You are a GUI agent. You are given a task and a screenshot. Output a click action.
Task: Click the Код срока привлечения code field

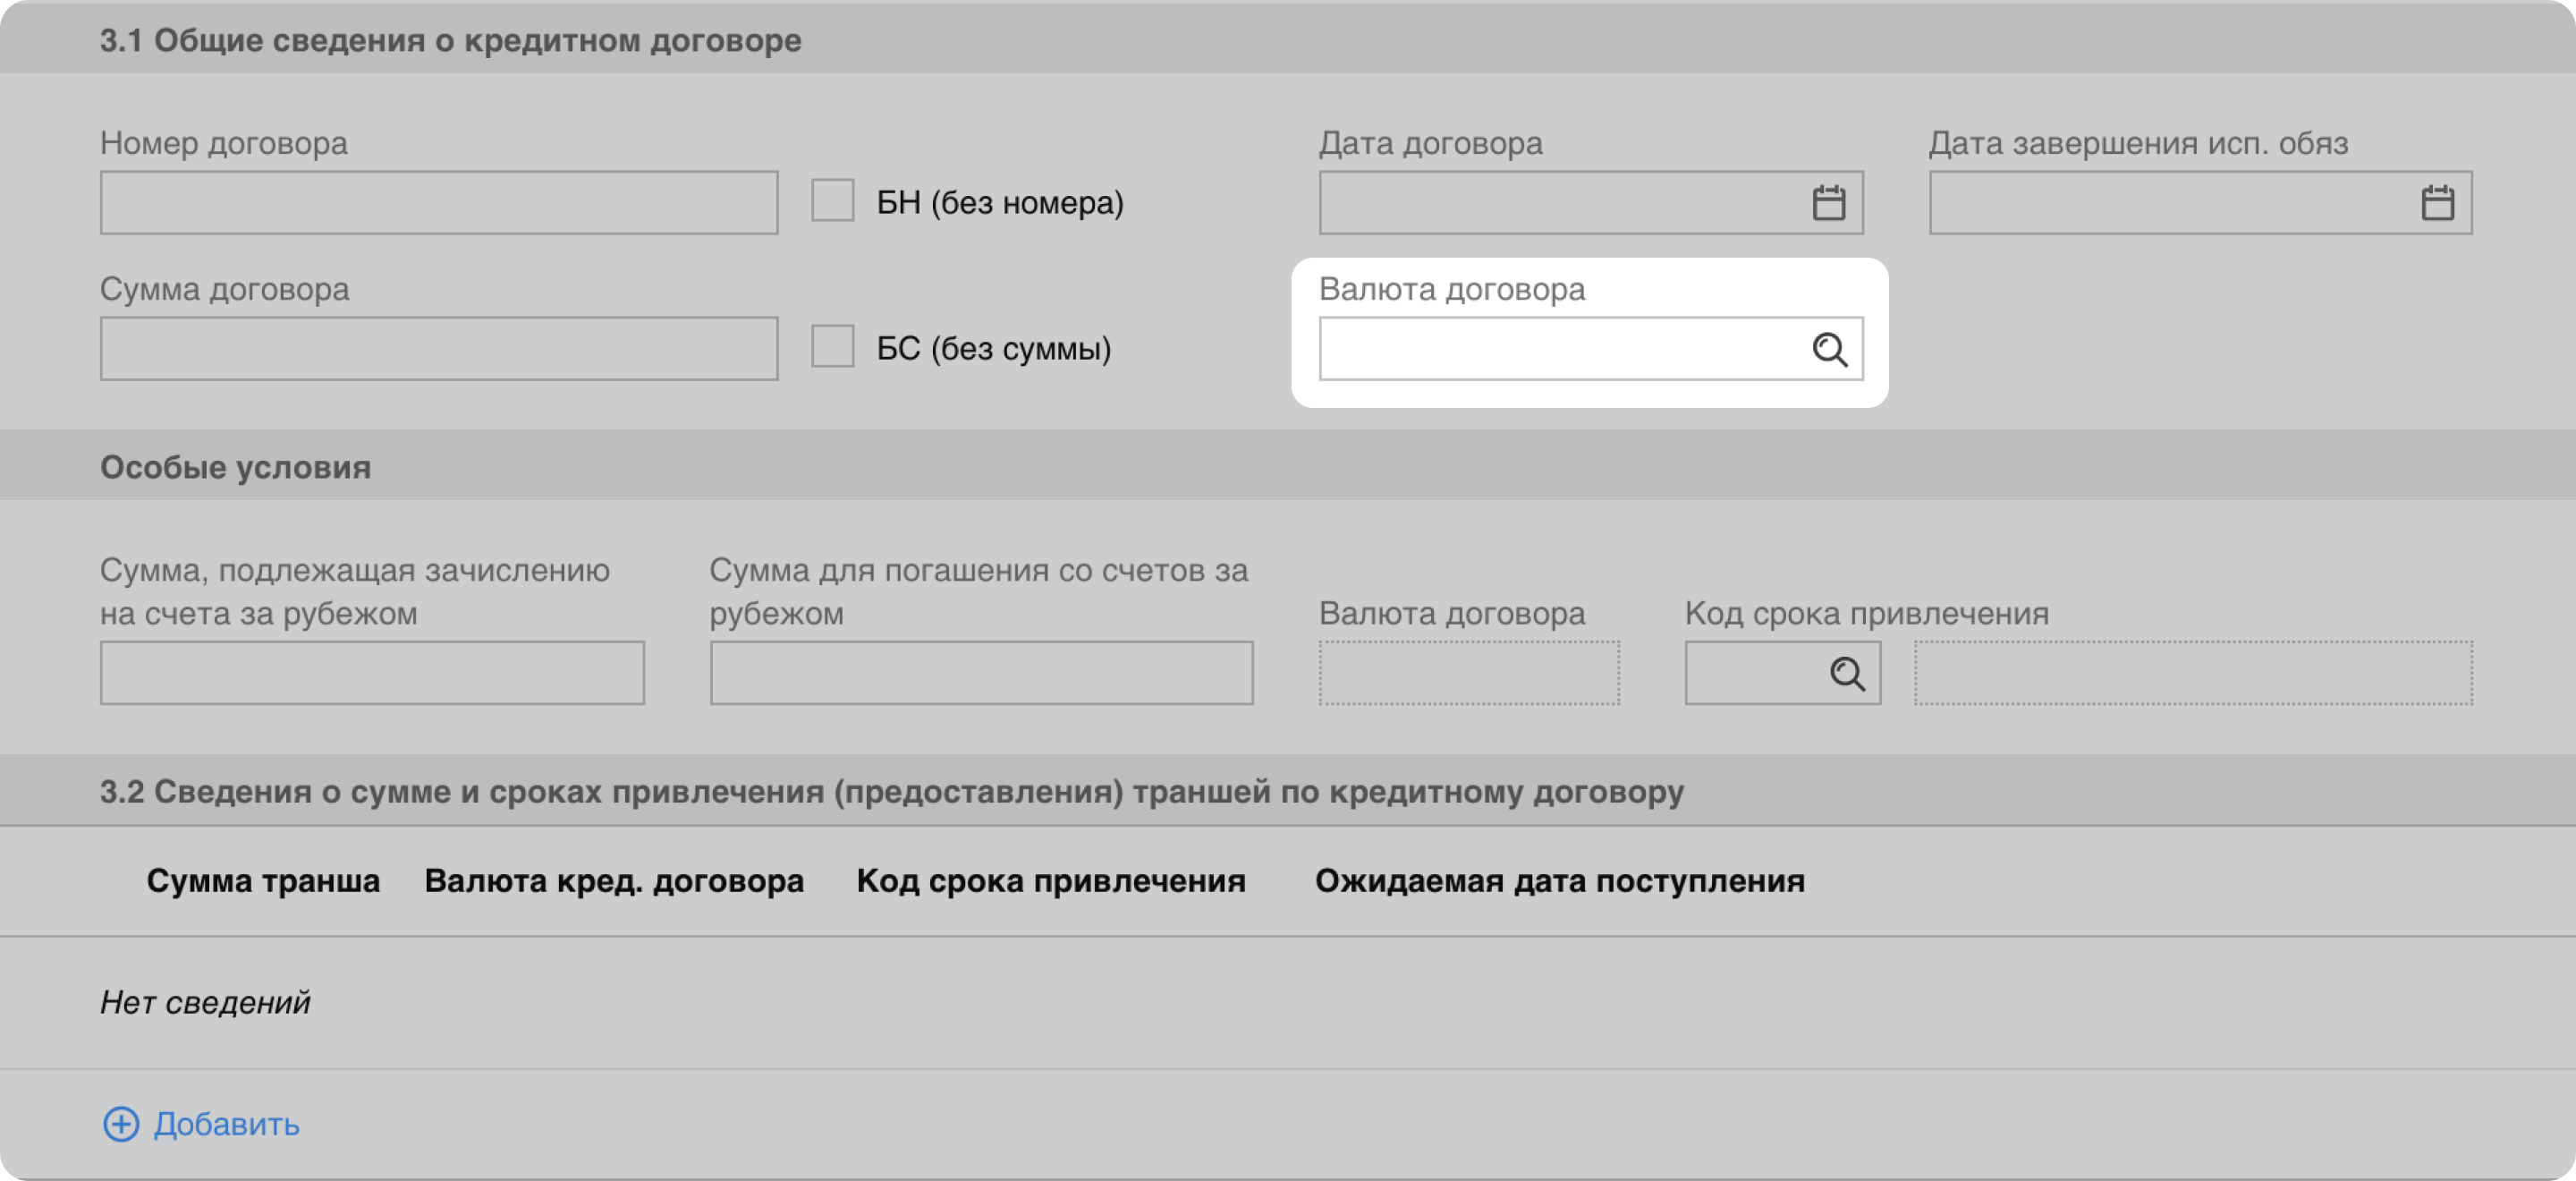(x=1755, y=674)
